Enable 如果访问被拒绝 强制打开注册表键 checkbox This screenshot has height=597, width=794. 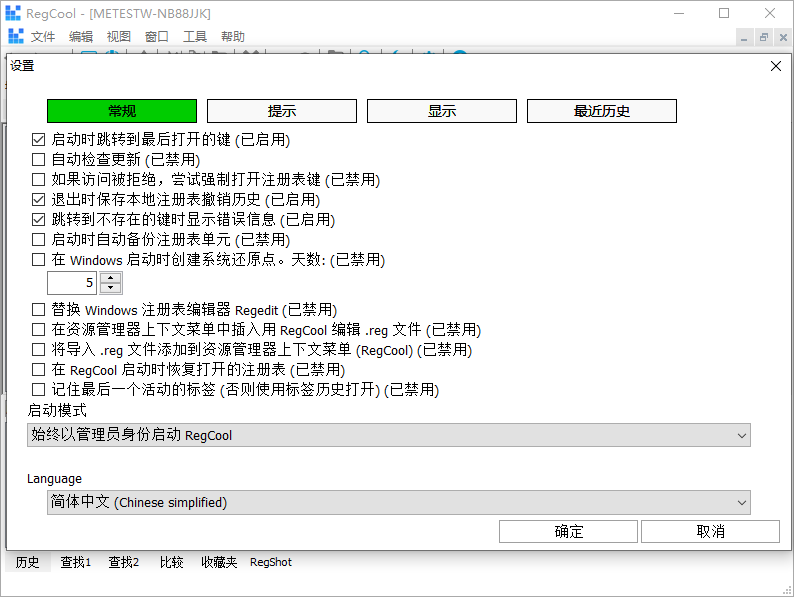click(38, 179)
